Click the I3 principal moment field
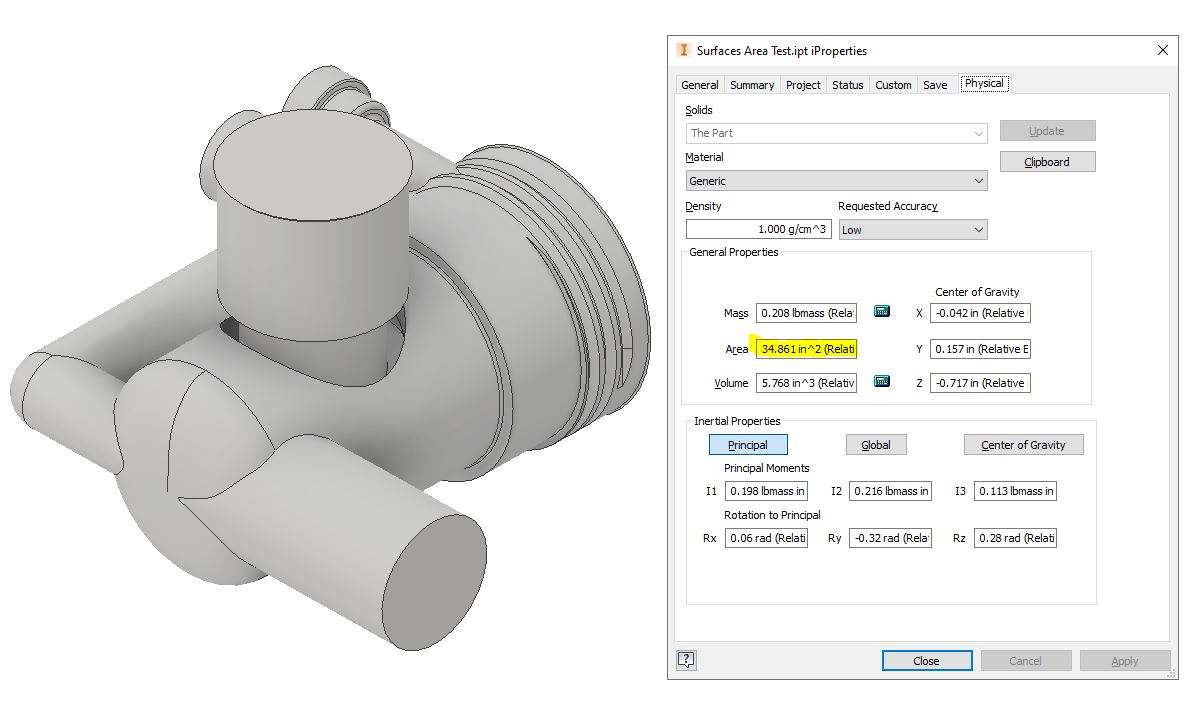Viewport: 1194px width, 712px height. pyautogui.click(x=1015, y=491)
